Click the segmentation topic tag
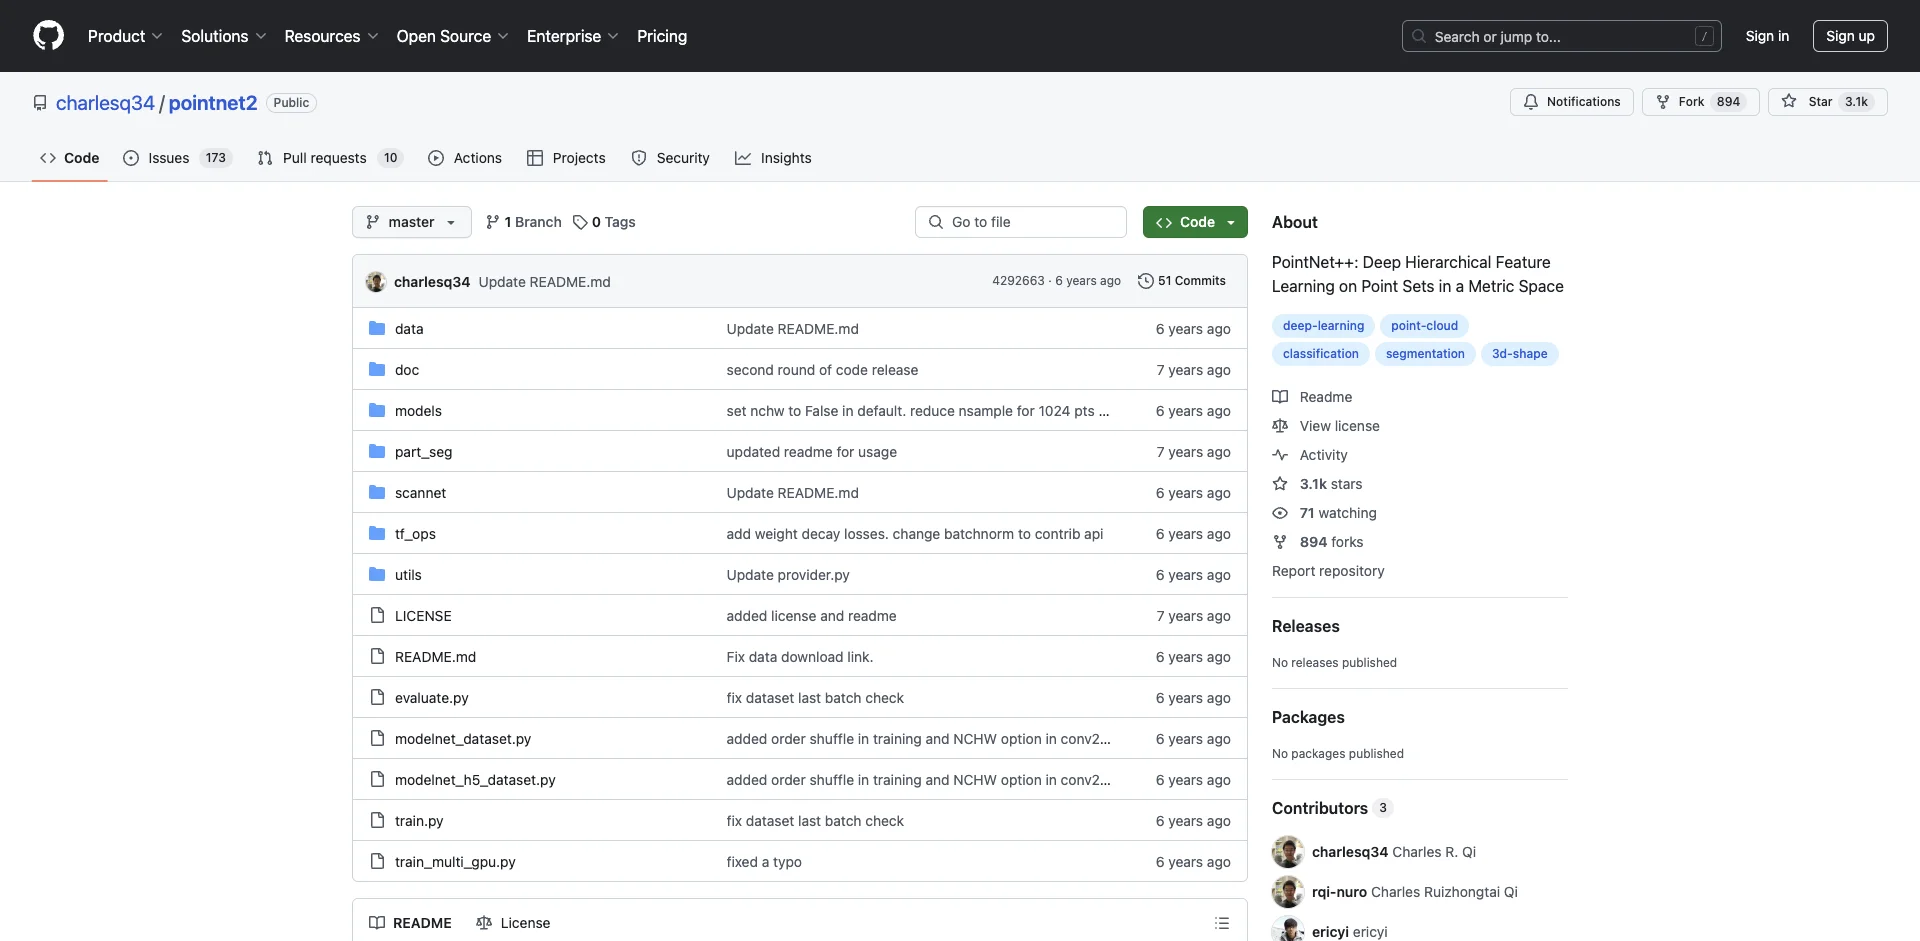The image size is (1920, 941). pos(1425,354)
